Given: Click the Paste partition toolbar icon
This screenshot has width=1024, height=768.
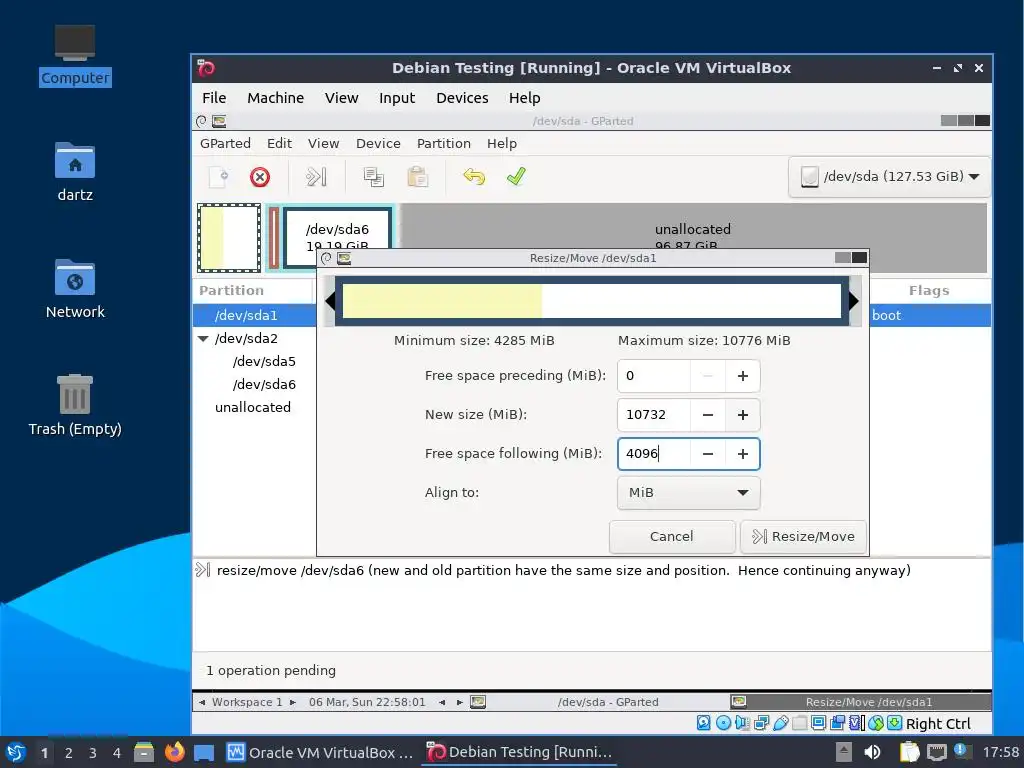Looking at the screenshot, I should pyautogui.click(x=417, y=177).
